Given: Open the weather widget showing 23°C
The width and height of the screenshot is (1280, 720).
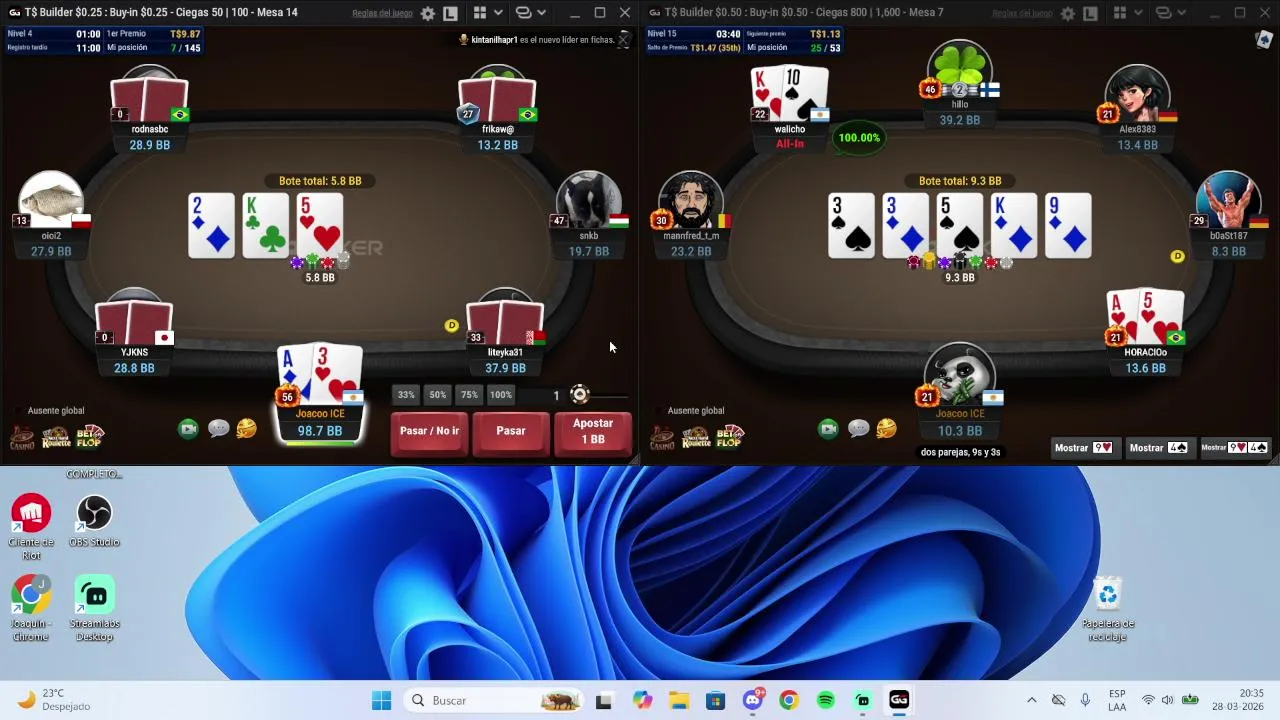Looking at the screenshot, I should [x=55, y=700].
